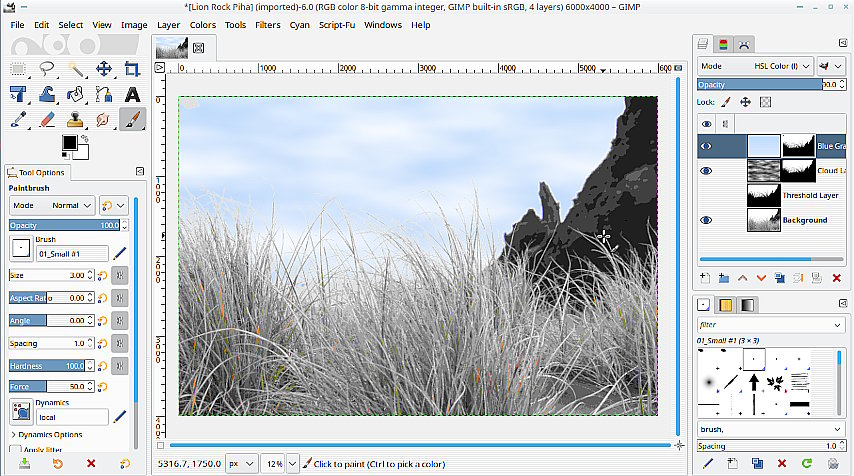Delete the selected brush

(x=782, y=463)
